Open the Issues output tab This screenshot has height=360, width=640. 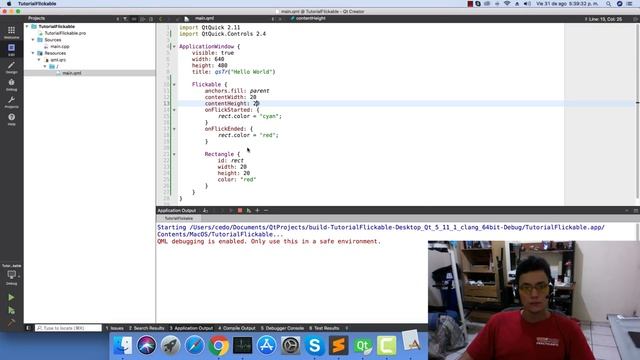[x=115, y=328]
